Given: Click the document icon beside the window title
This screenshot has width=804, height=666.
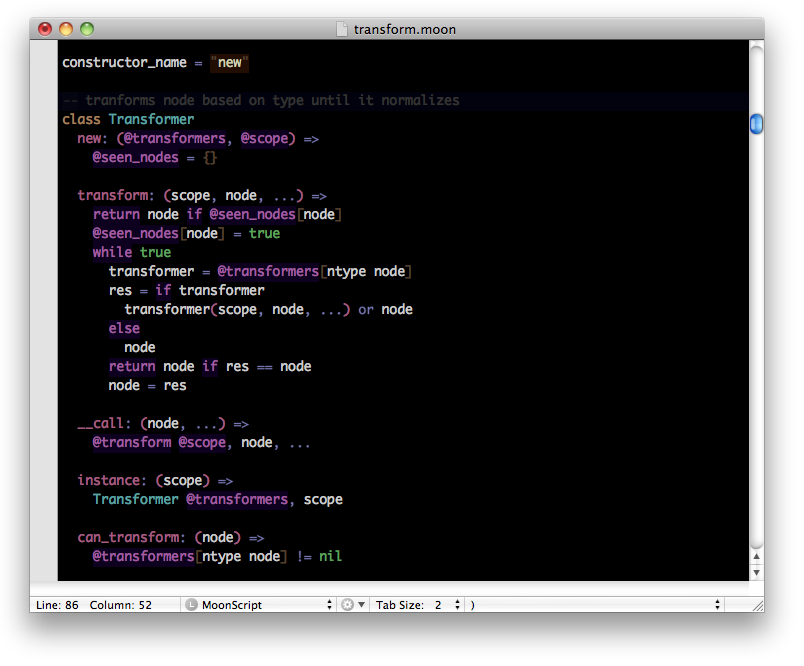Looking at the screenshot, I should [x=343, y=29].
